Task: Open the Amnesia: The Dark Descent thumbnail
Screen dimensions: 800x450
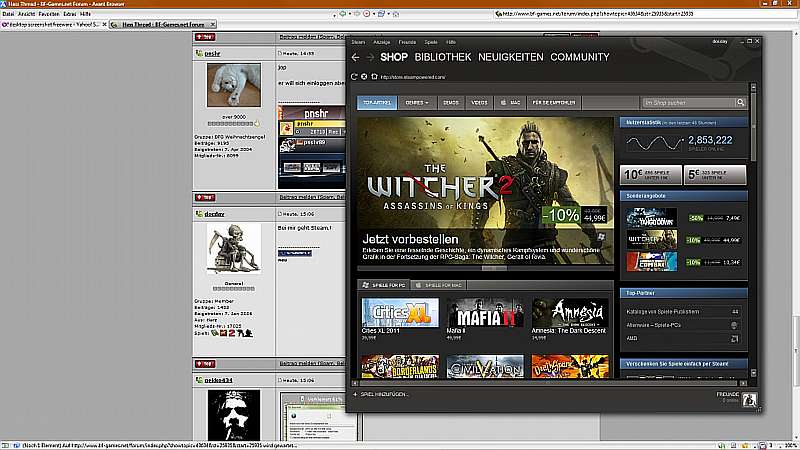Action: tap(570, 312)
